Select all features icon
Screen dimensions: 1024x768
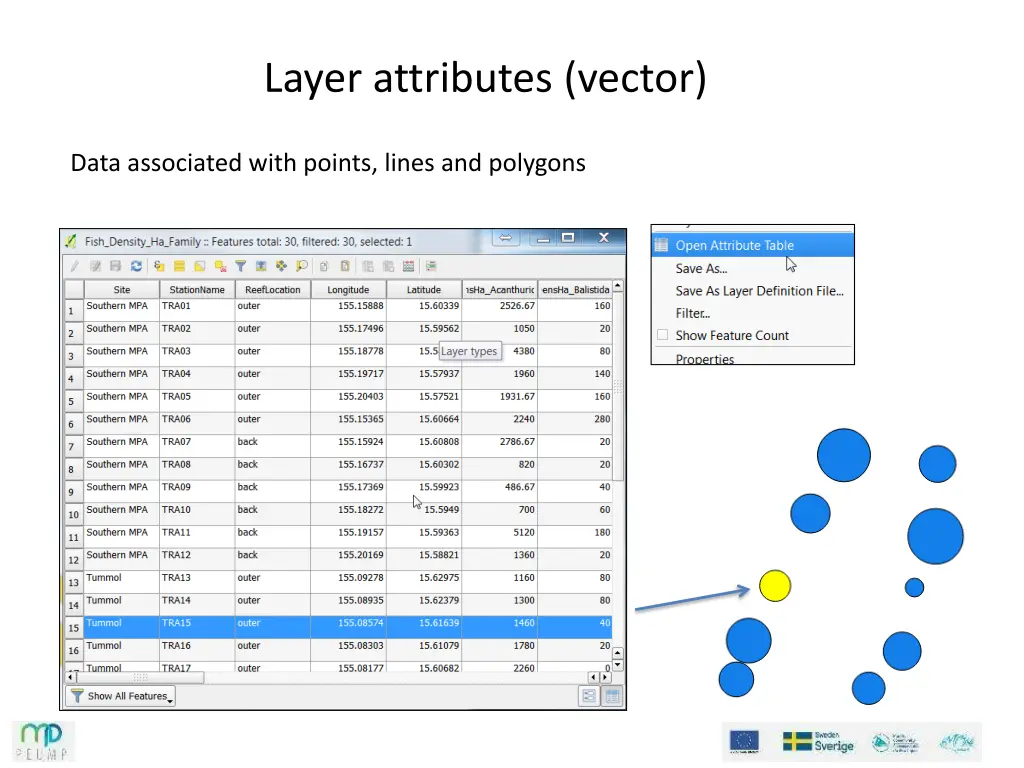179,266
